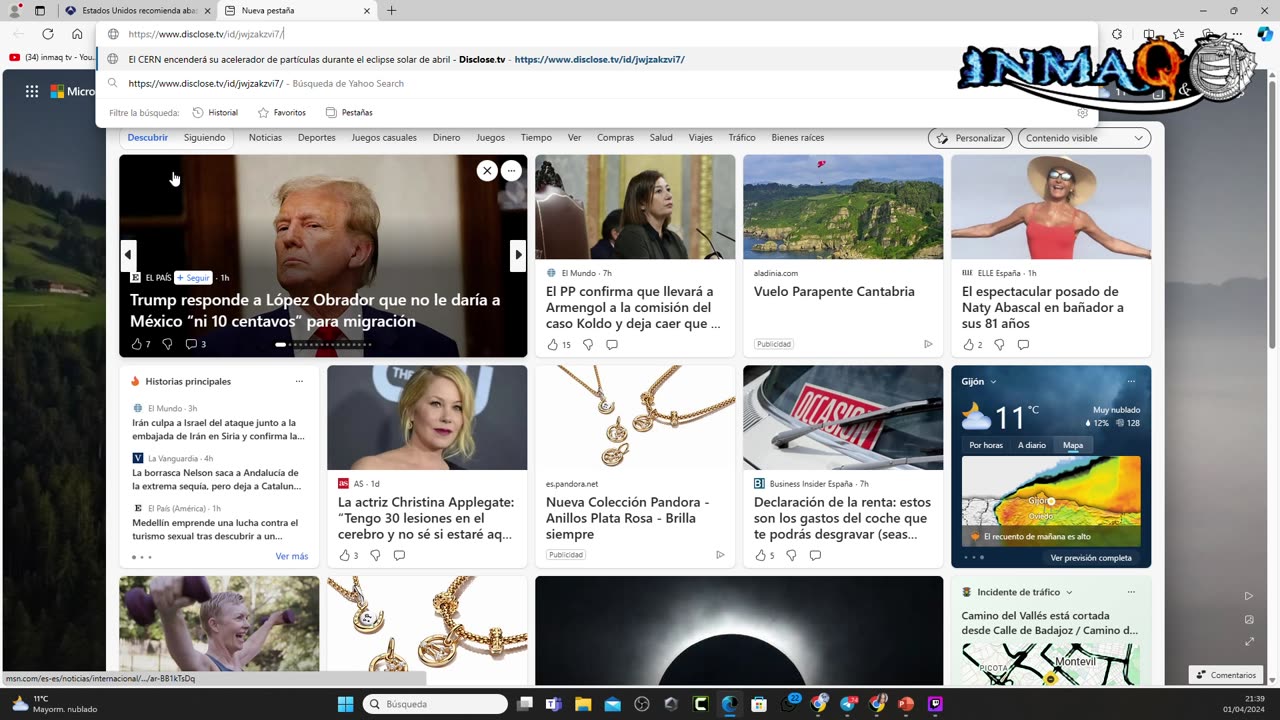The image size is (1280, 720).
Task: Select CERN disclose.tv URL suggestion
Action: tap(597, 59)
